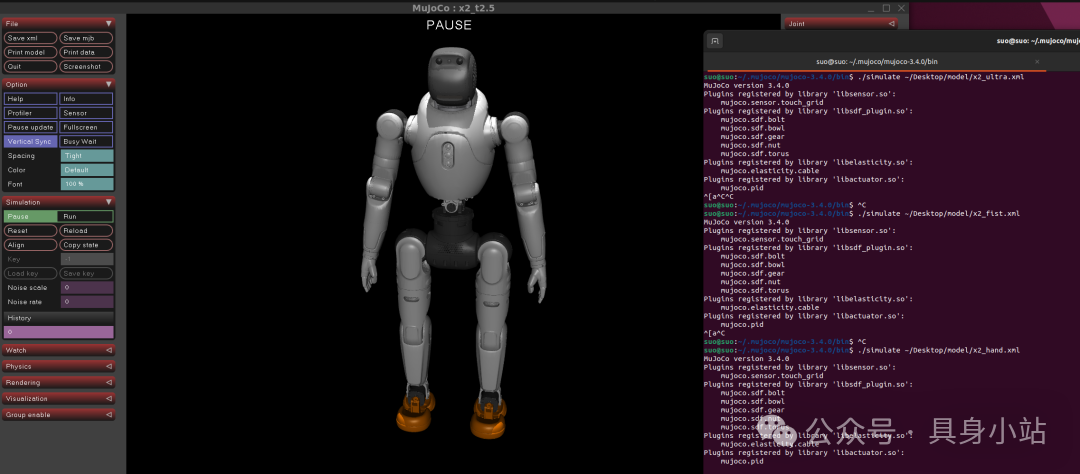Screen dimensions: 1080x474
Task: Click the x2_ultra.xml simulate command line
Action: pos(864,76)
